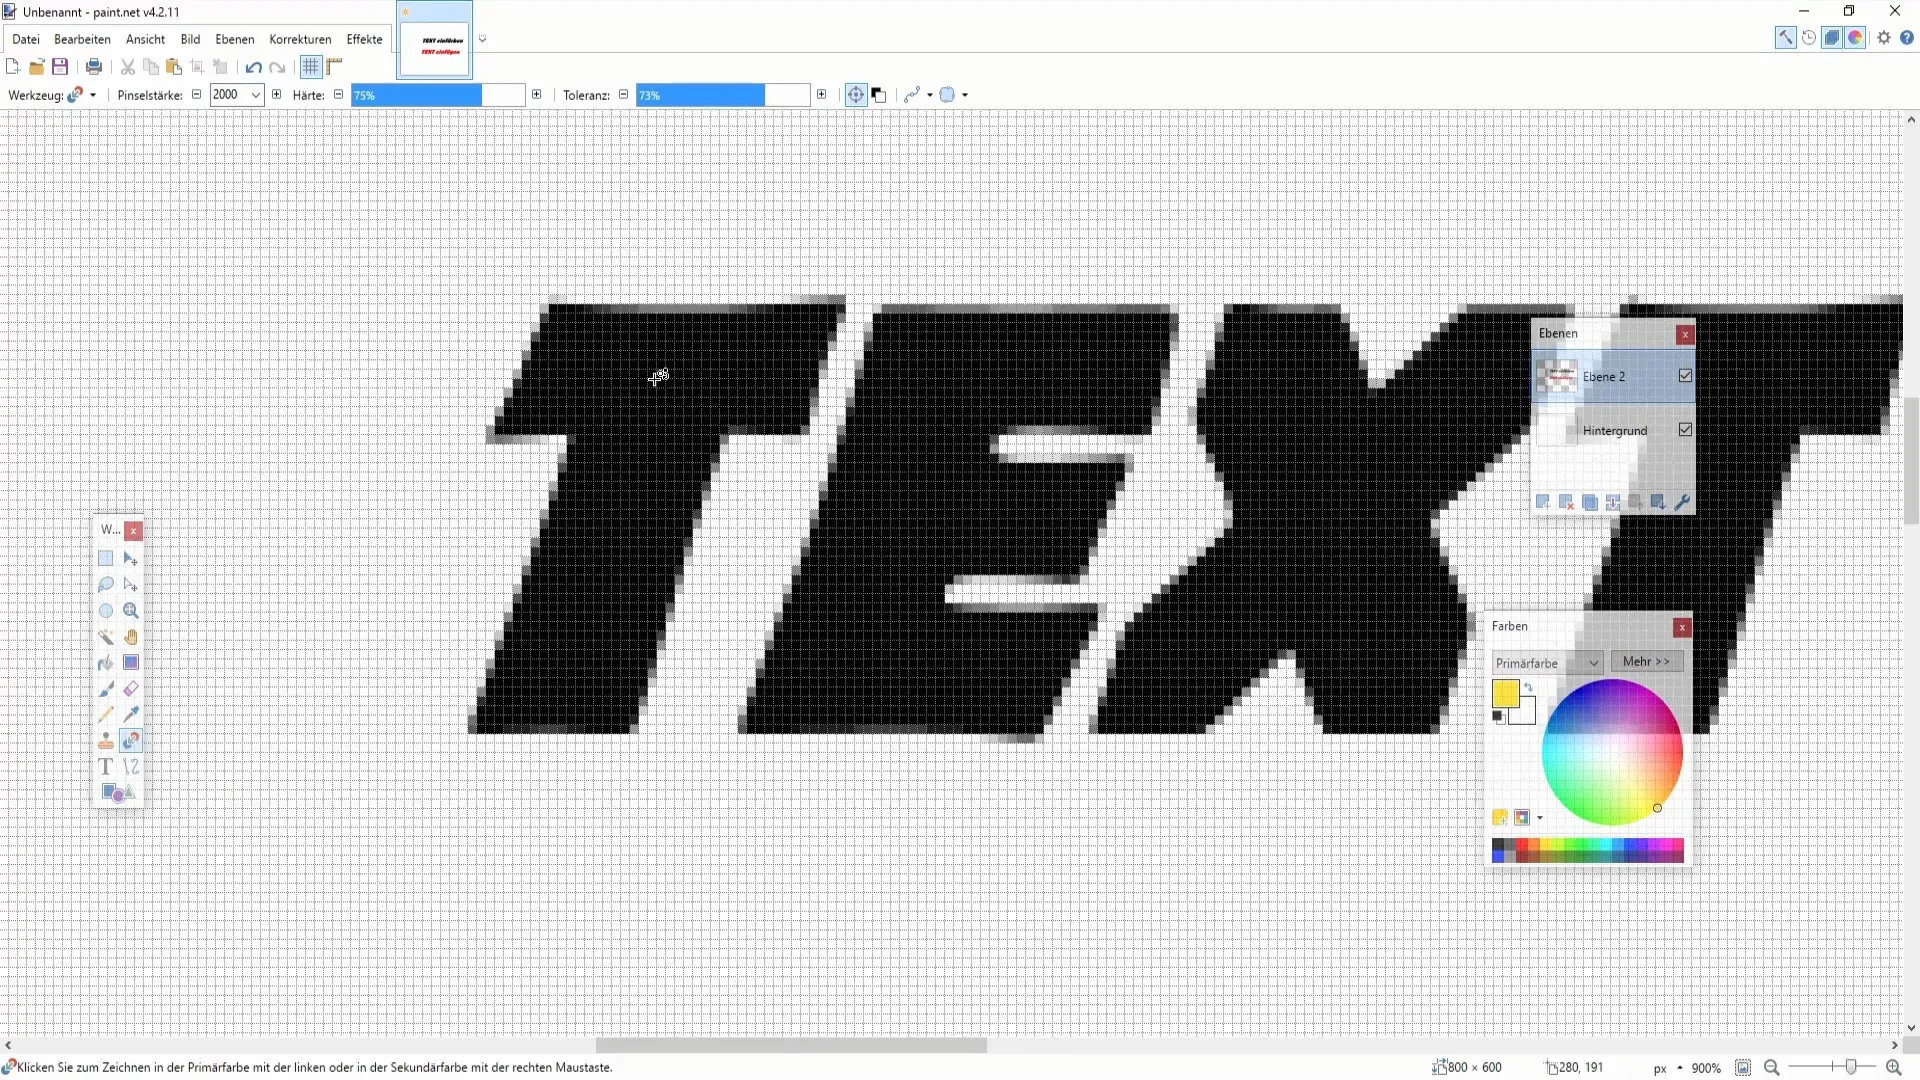Viewport: 1920px width, 1080px height.
Task: Click the Undo arrow
Action: 253,67
